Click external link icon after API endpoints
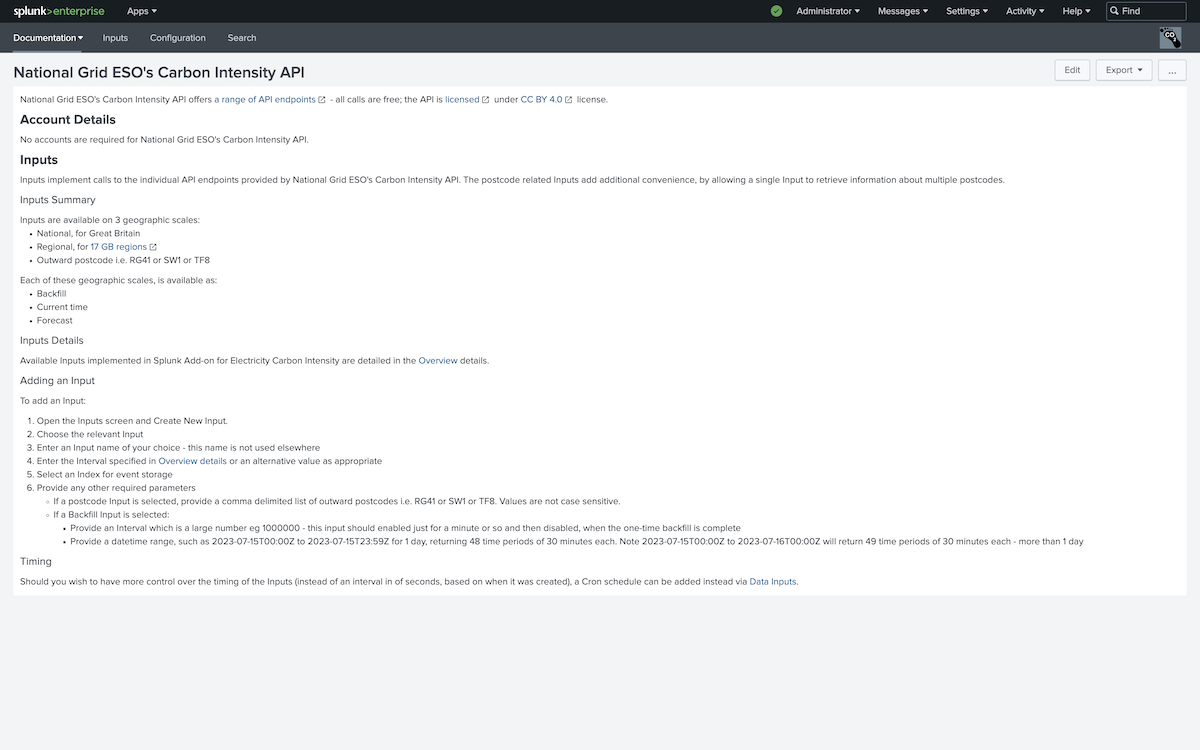The width and height of the screenshot is (1200, 750). [322, 100]
